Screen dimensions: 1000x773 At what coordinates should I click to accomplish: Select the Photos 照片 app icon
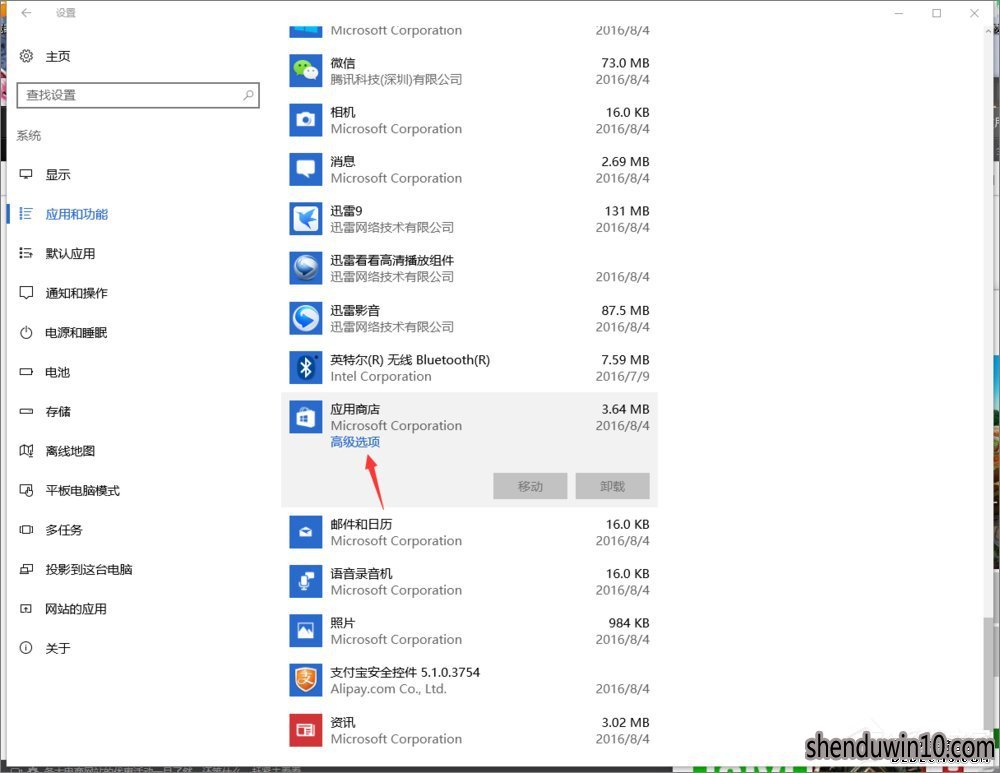tap(305, 630)
